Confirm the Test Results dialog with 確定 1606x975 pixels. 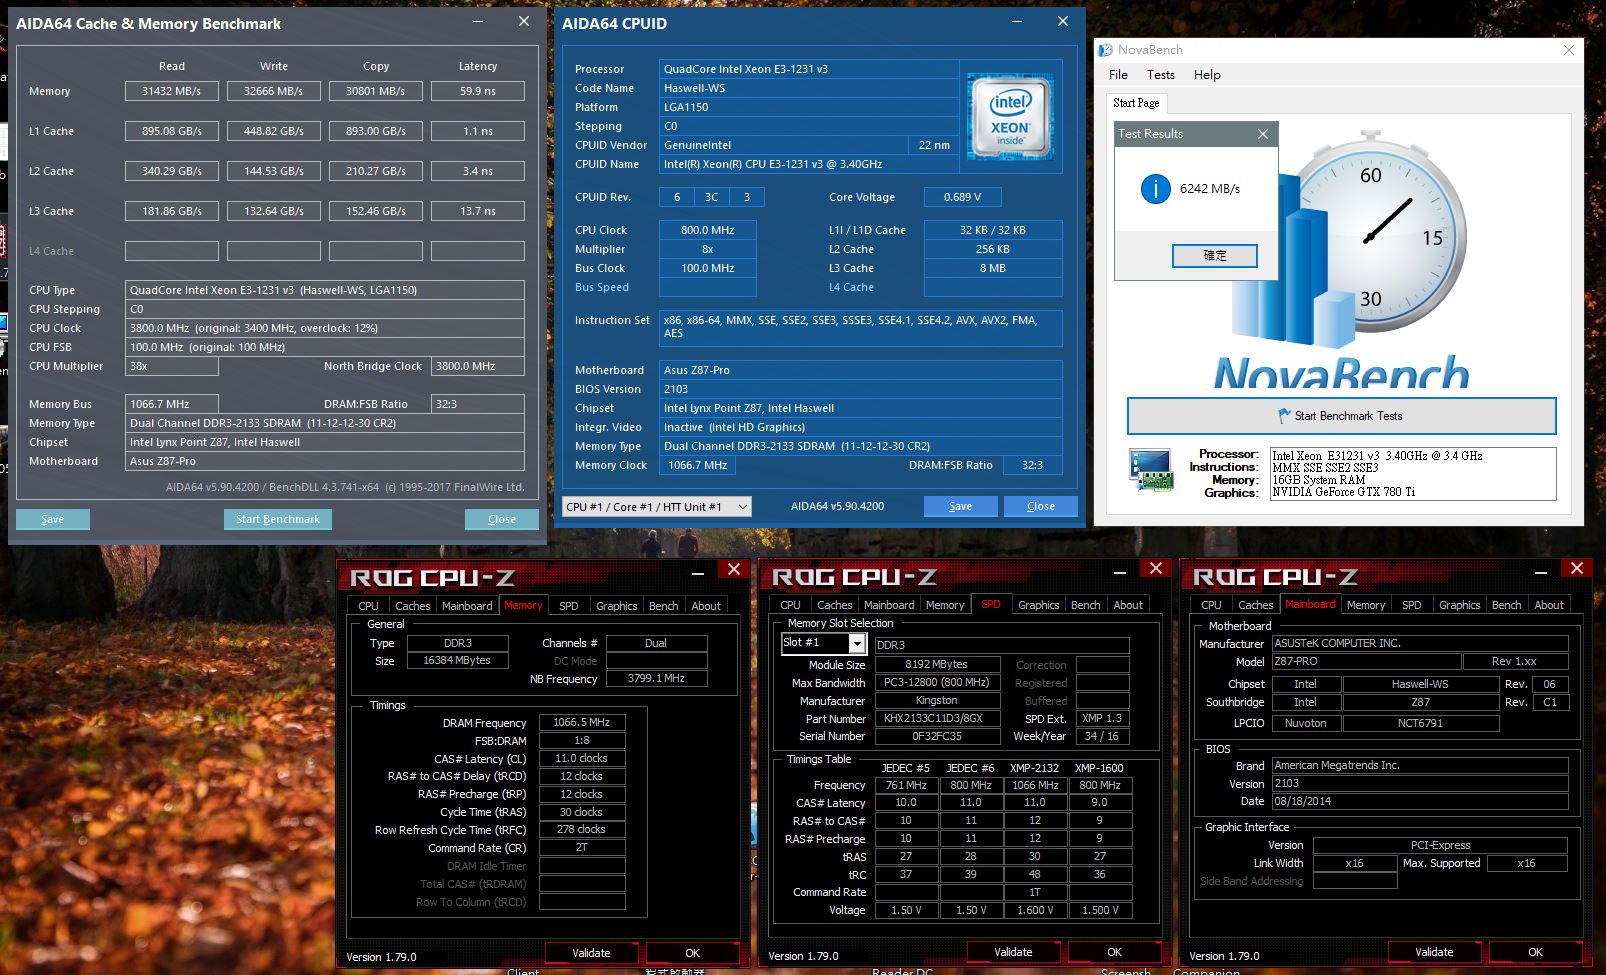(x=1214, y=256)
